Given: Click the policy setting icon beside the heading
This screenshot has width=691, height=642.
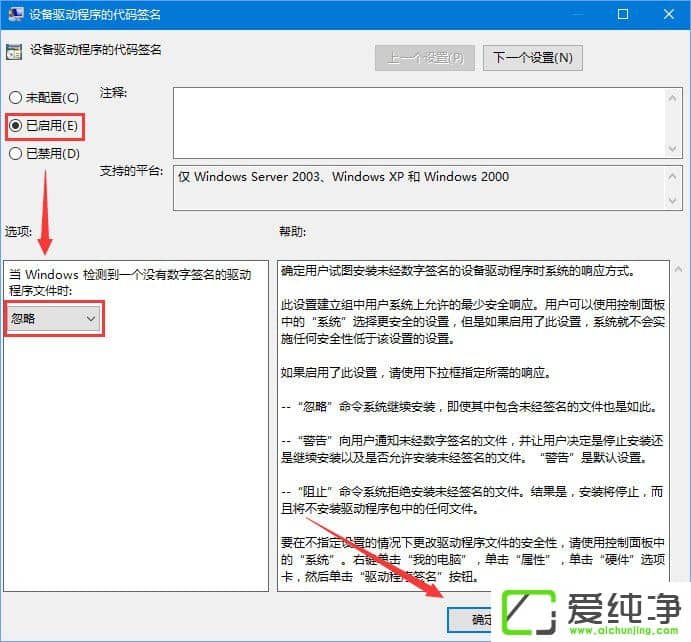Looking at the screenshot, I should [x=14, y=52].
